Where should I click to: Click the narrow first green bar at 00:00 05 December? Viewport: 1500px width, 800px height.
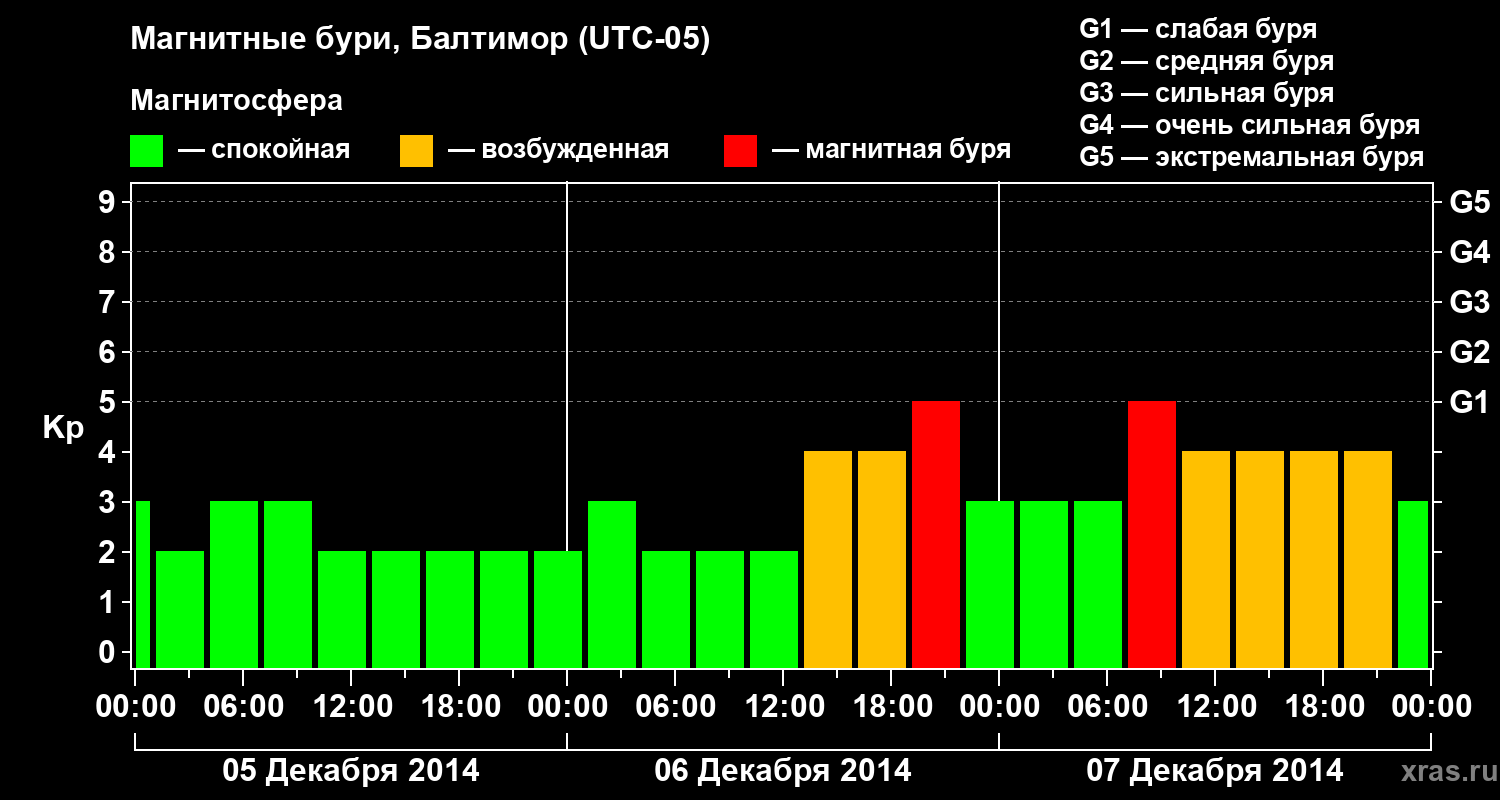pos(142,584)
